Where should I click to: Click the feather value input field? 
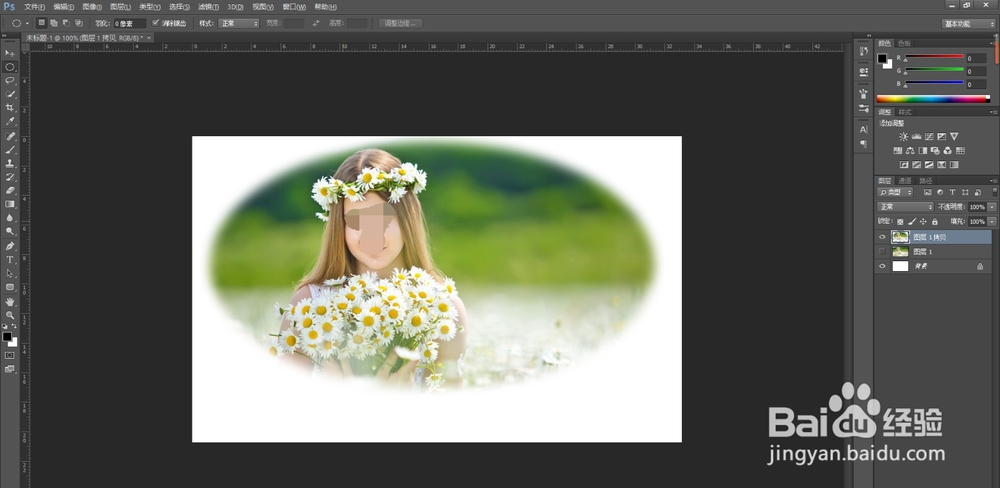pos(128,22)
